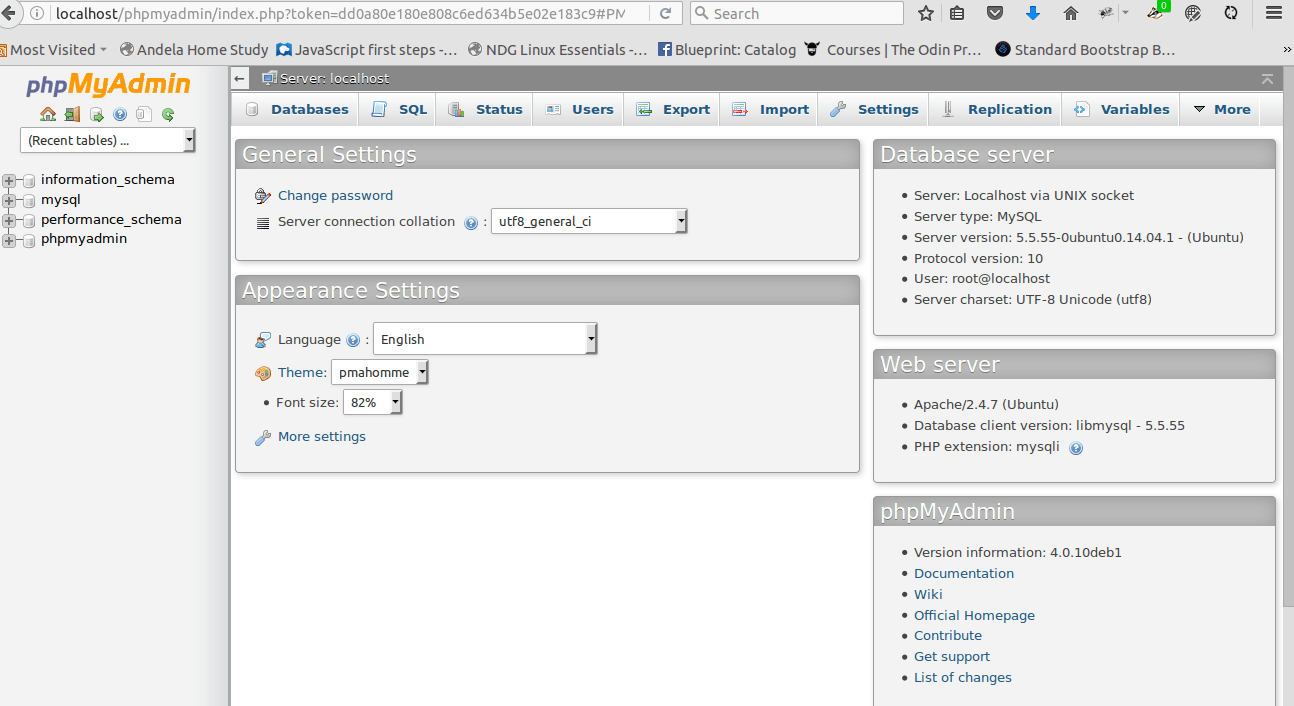Open Firefox downloads arrow icon
The height and width of the screenshot is (706, 1294).
coord(1033,13)
